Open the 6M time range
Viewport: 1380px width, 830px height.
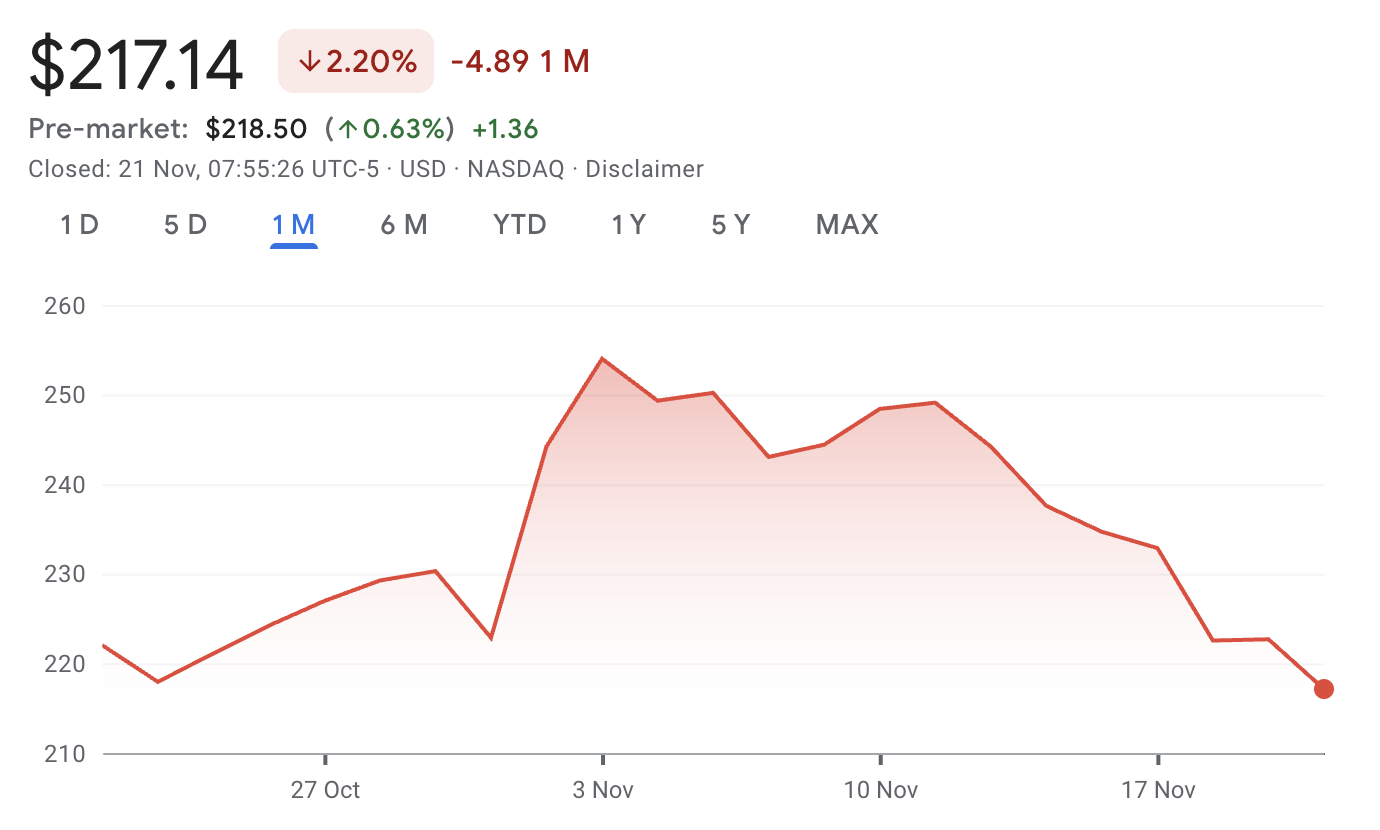click(404, 225)
